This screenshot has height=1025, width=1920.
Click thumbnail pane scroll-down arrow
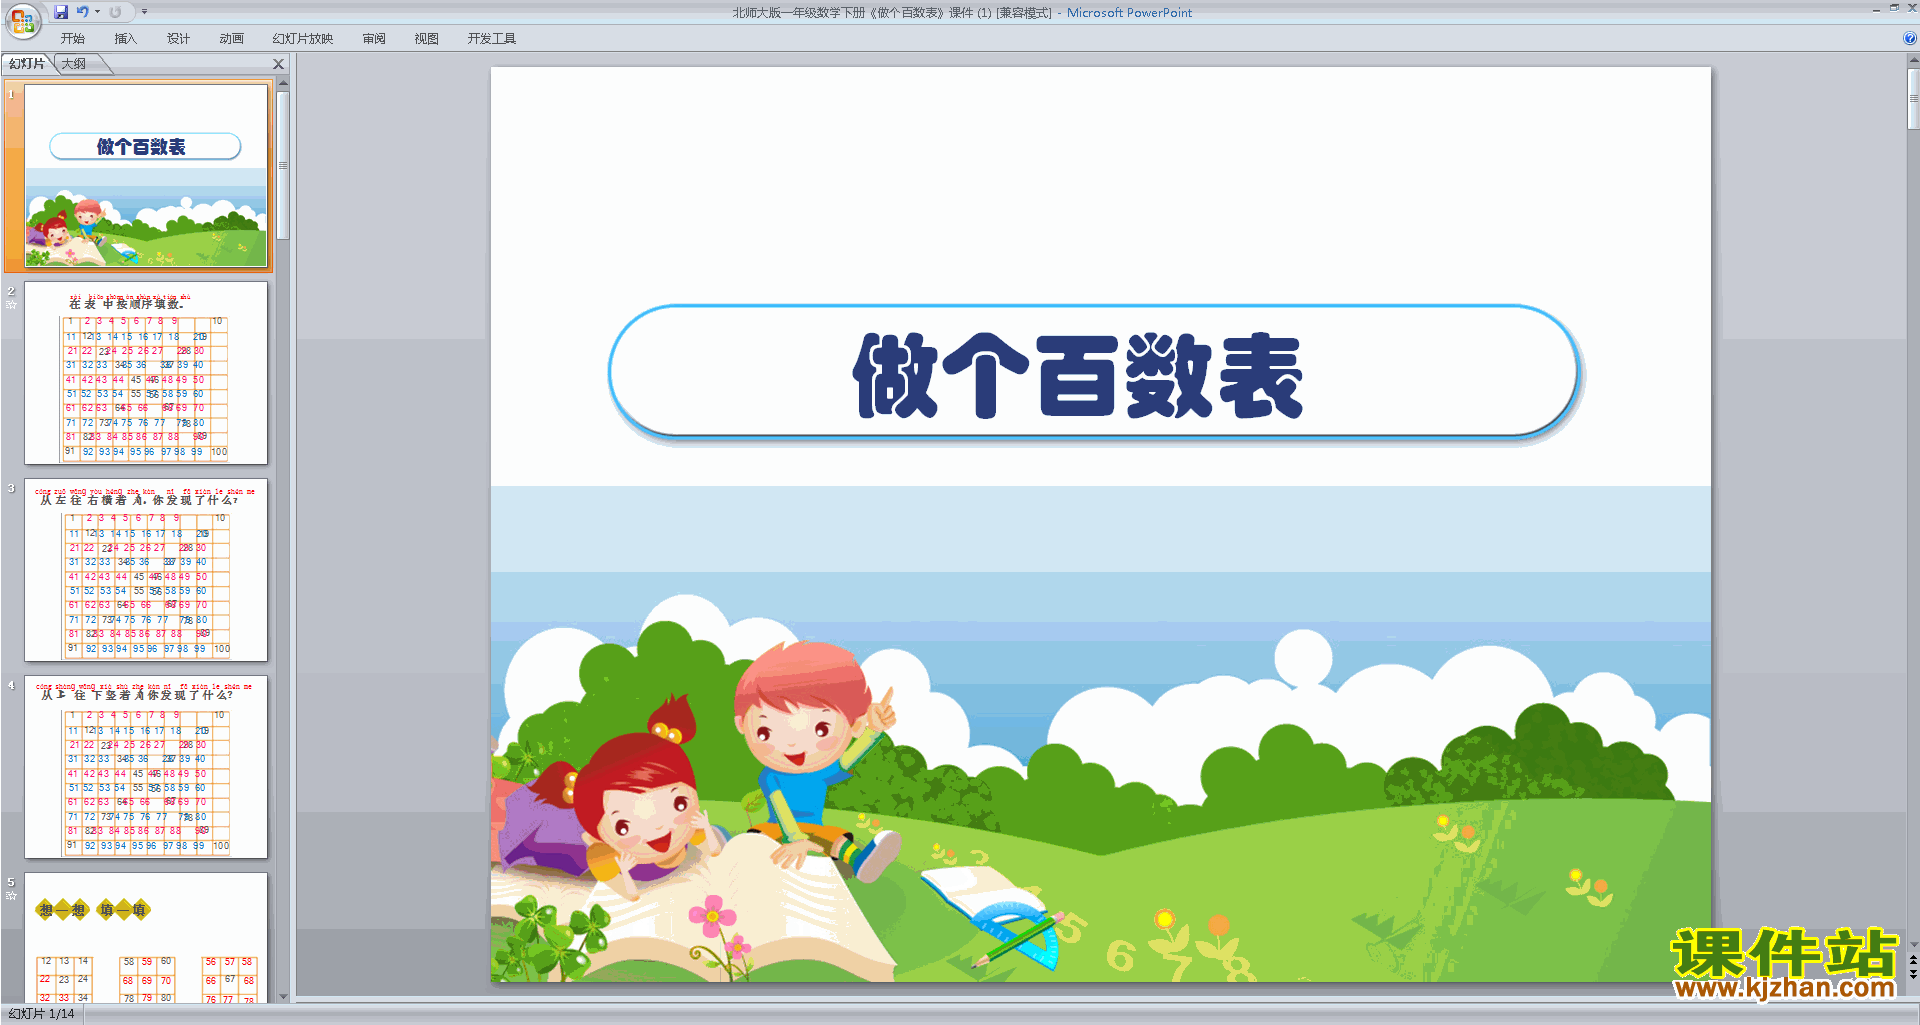pyautogui.click(x=283, y=996)
